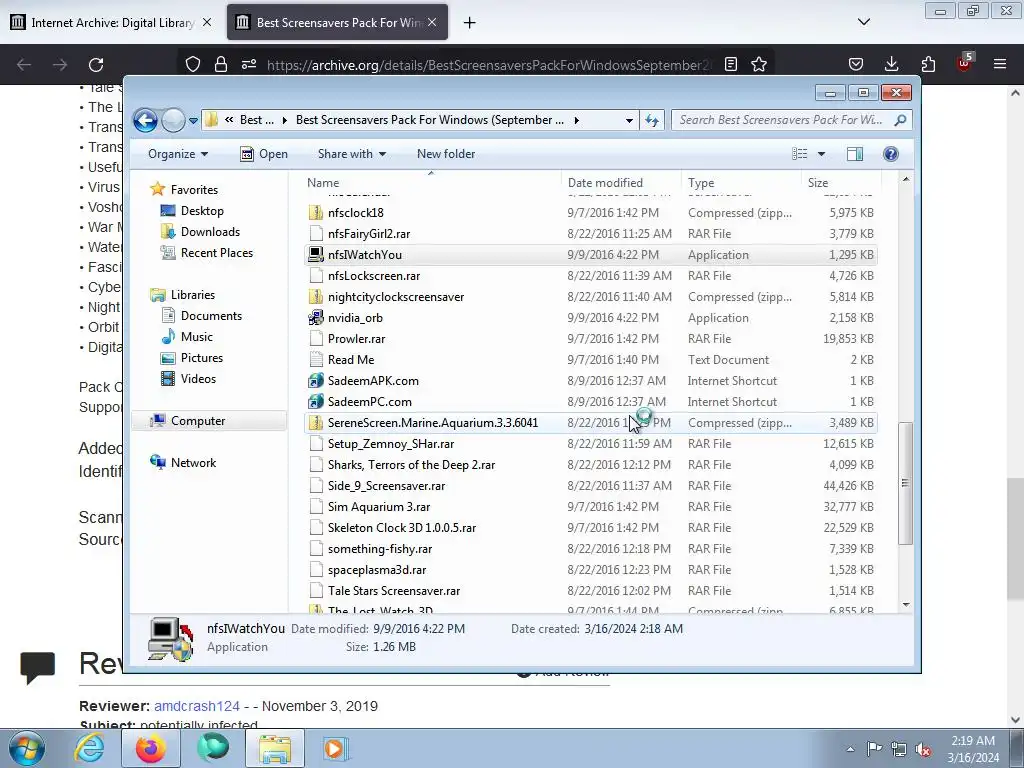Open Explorer help icon
This screenshot has height=768, width=1024.
pos(891,154)
